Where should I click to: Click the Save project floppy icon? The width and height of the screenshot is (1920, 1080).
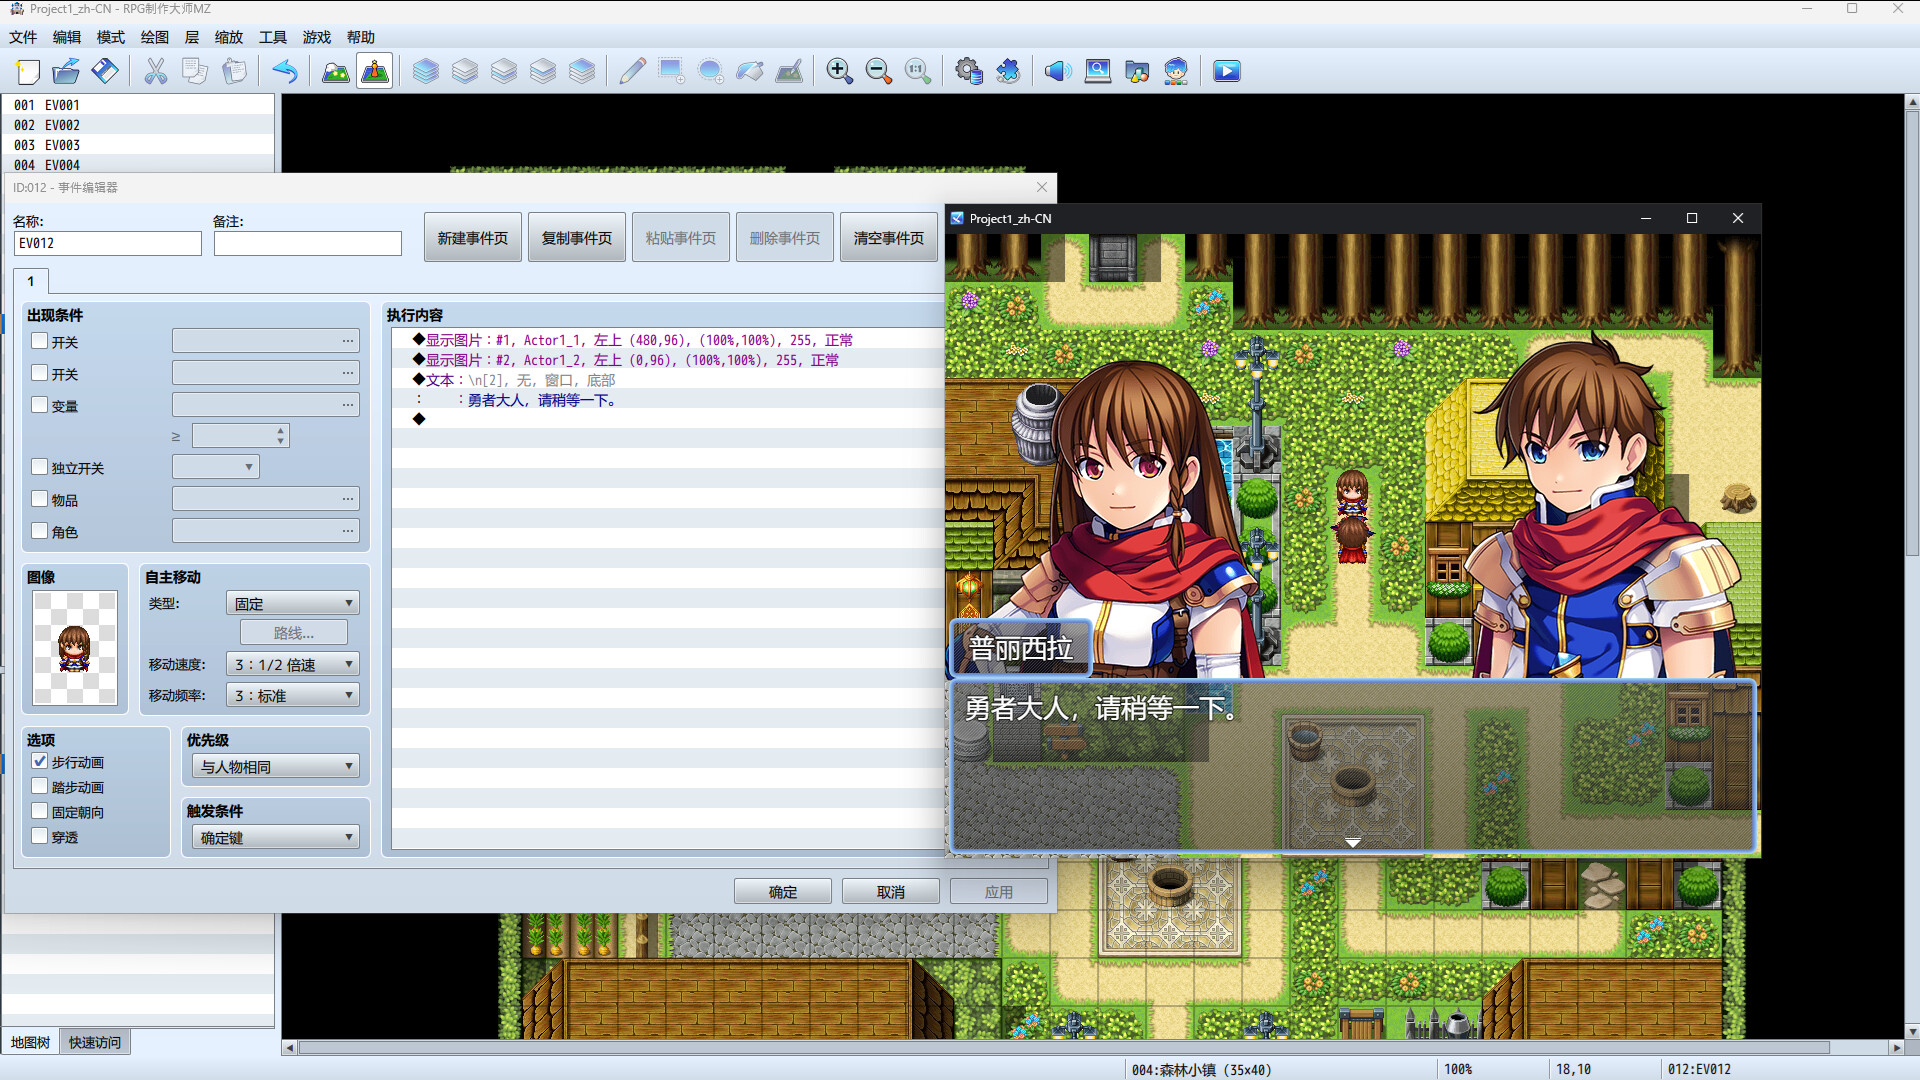tap(105, 71)
